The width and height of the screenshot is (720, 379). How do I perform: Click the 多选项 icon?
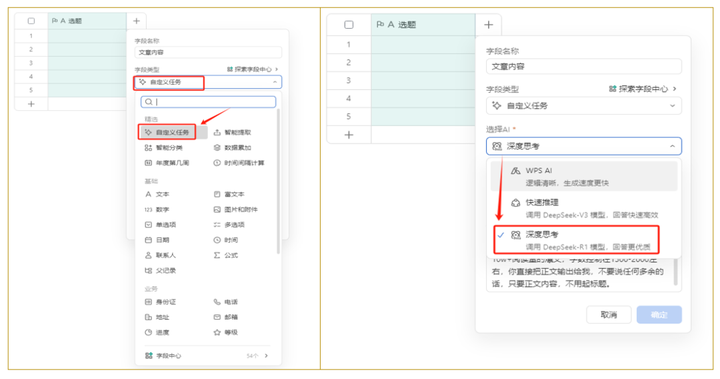(x=217, y=225)
